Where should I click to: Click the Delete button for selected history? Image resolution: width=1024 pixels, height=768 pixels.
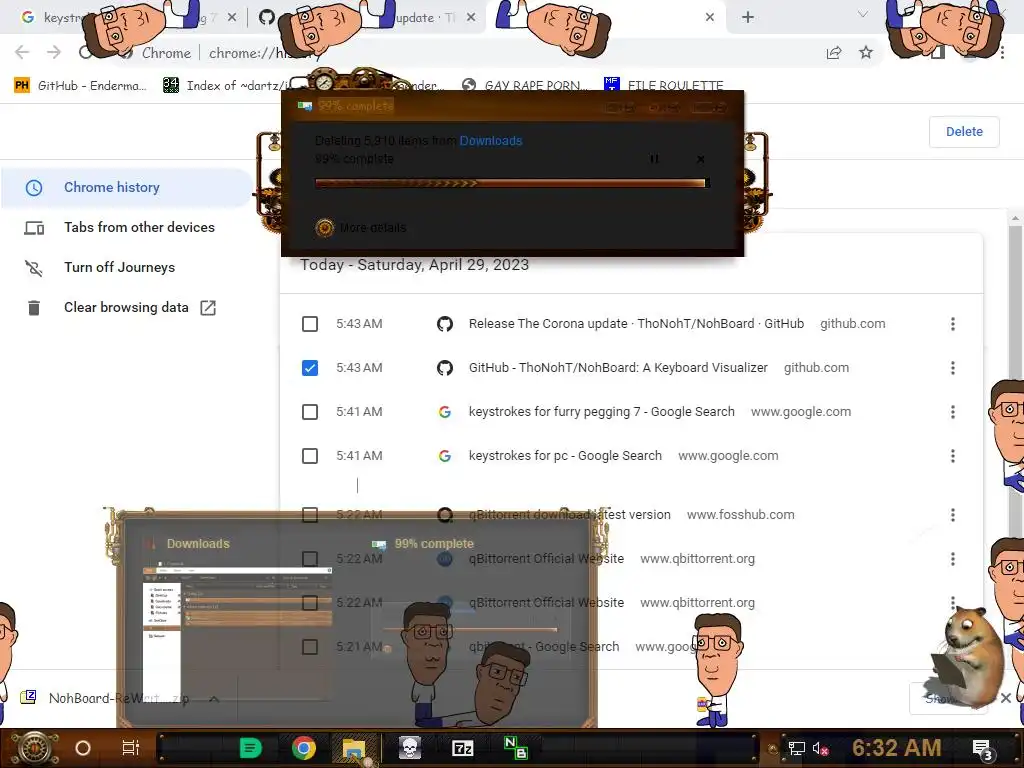pos(964,131)
